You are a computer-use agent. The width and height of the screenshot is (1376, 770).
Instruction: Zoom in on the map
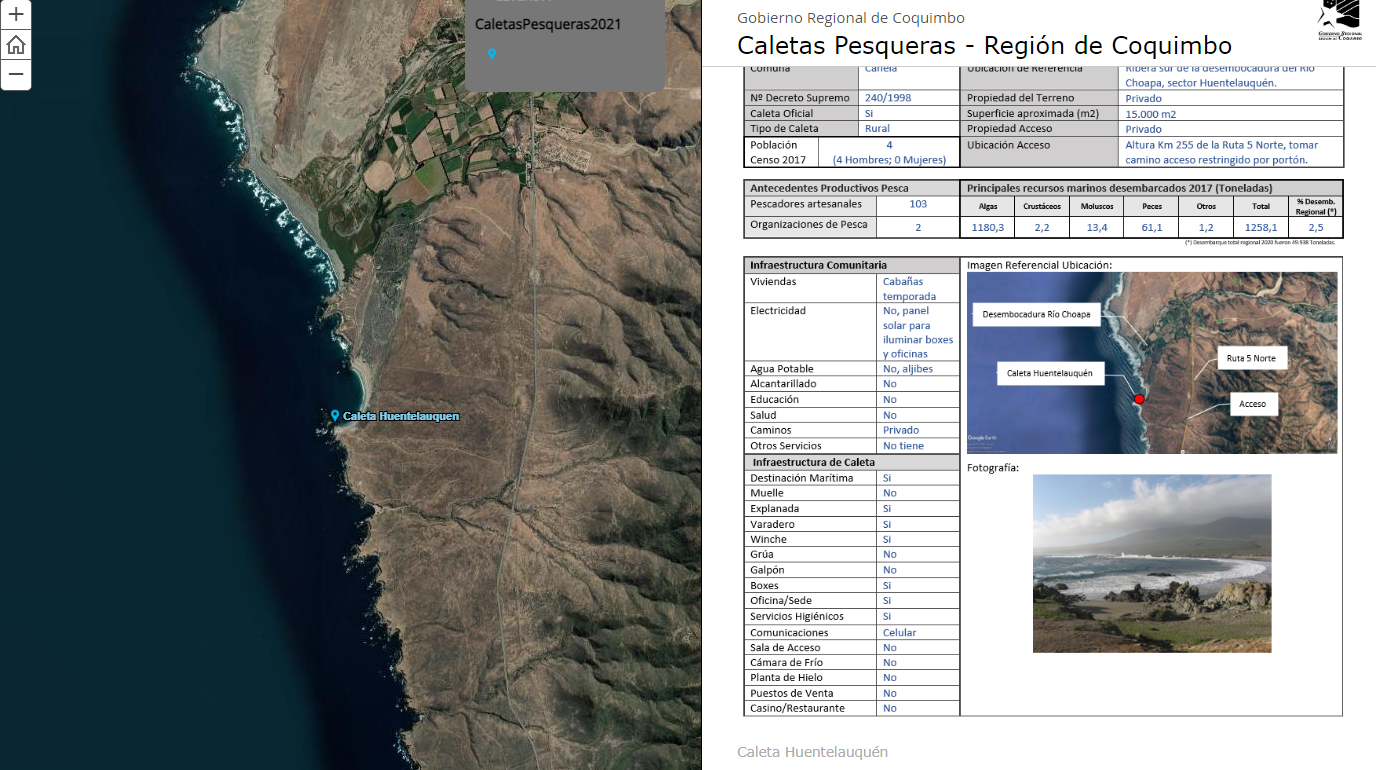tap(16, 15)
